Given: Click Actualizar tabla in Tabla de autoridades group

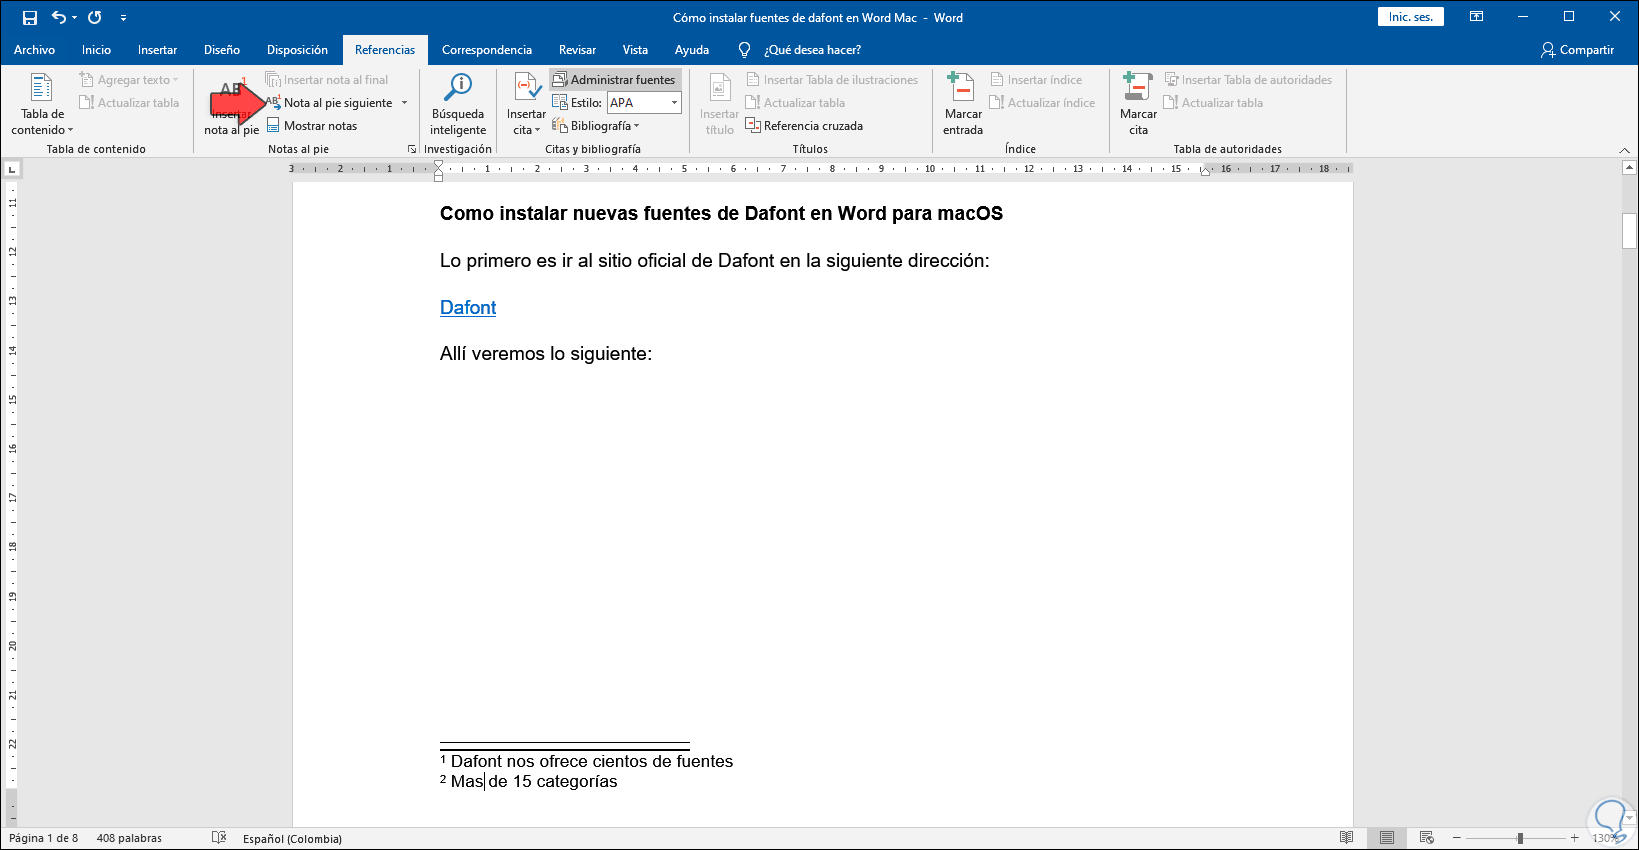Looking at the screenshot, I should coord(1213,103).
